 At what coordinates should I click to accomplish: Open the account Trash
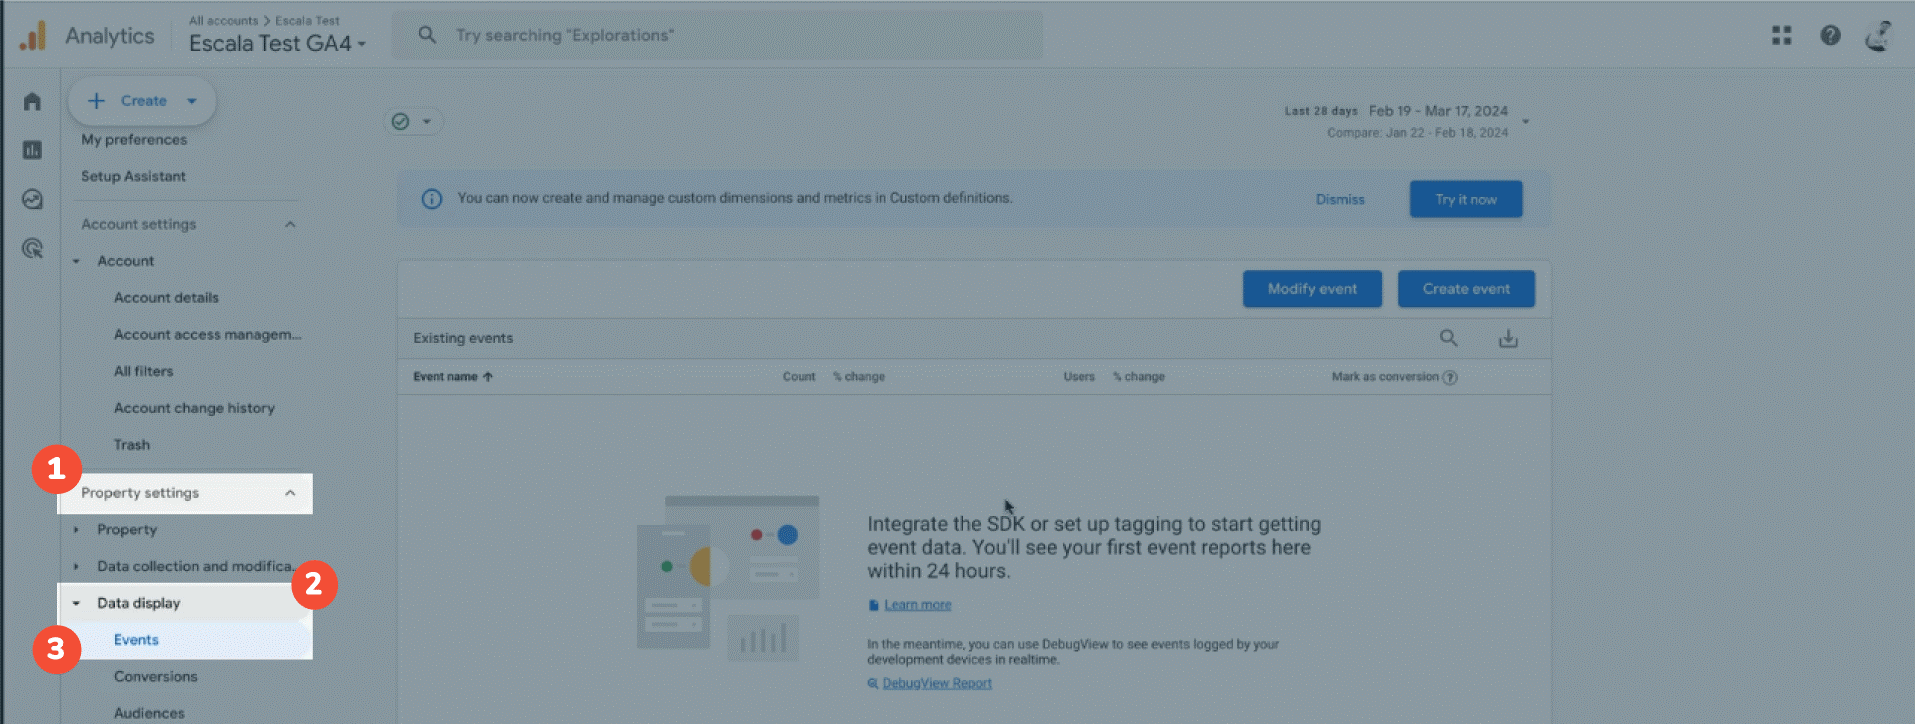pos(132,445)
